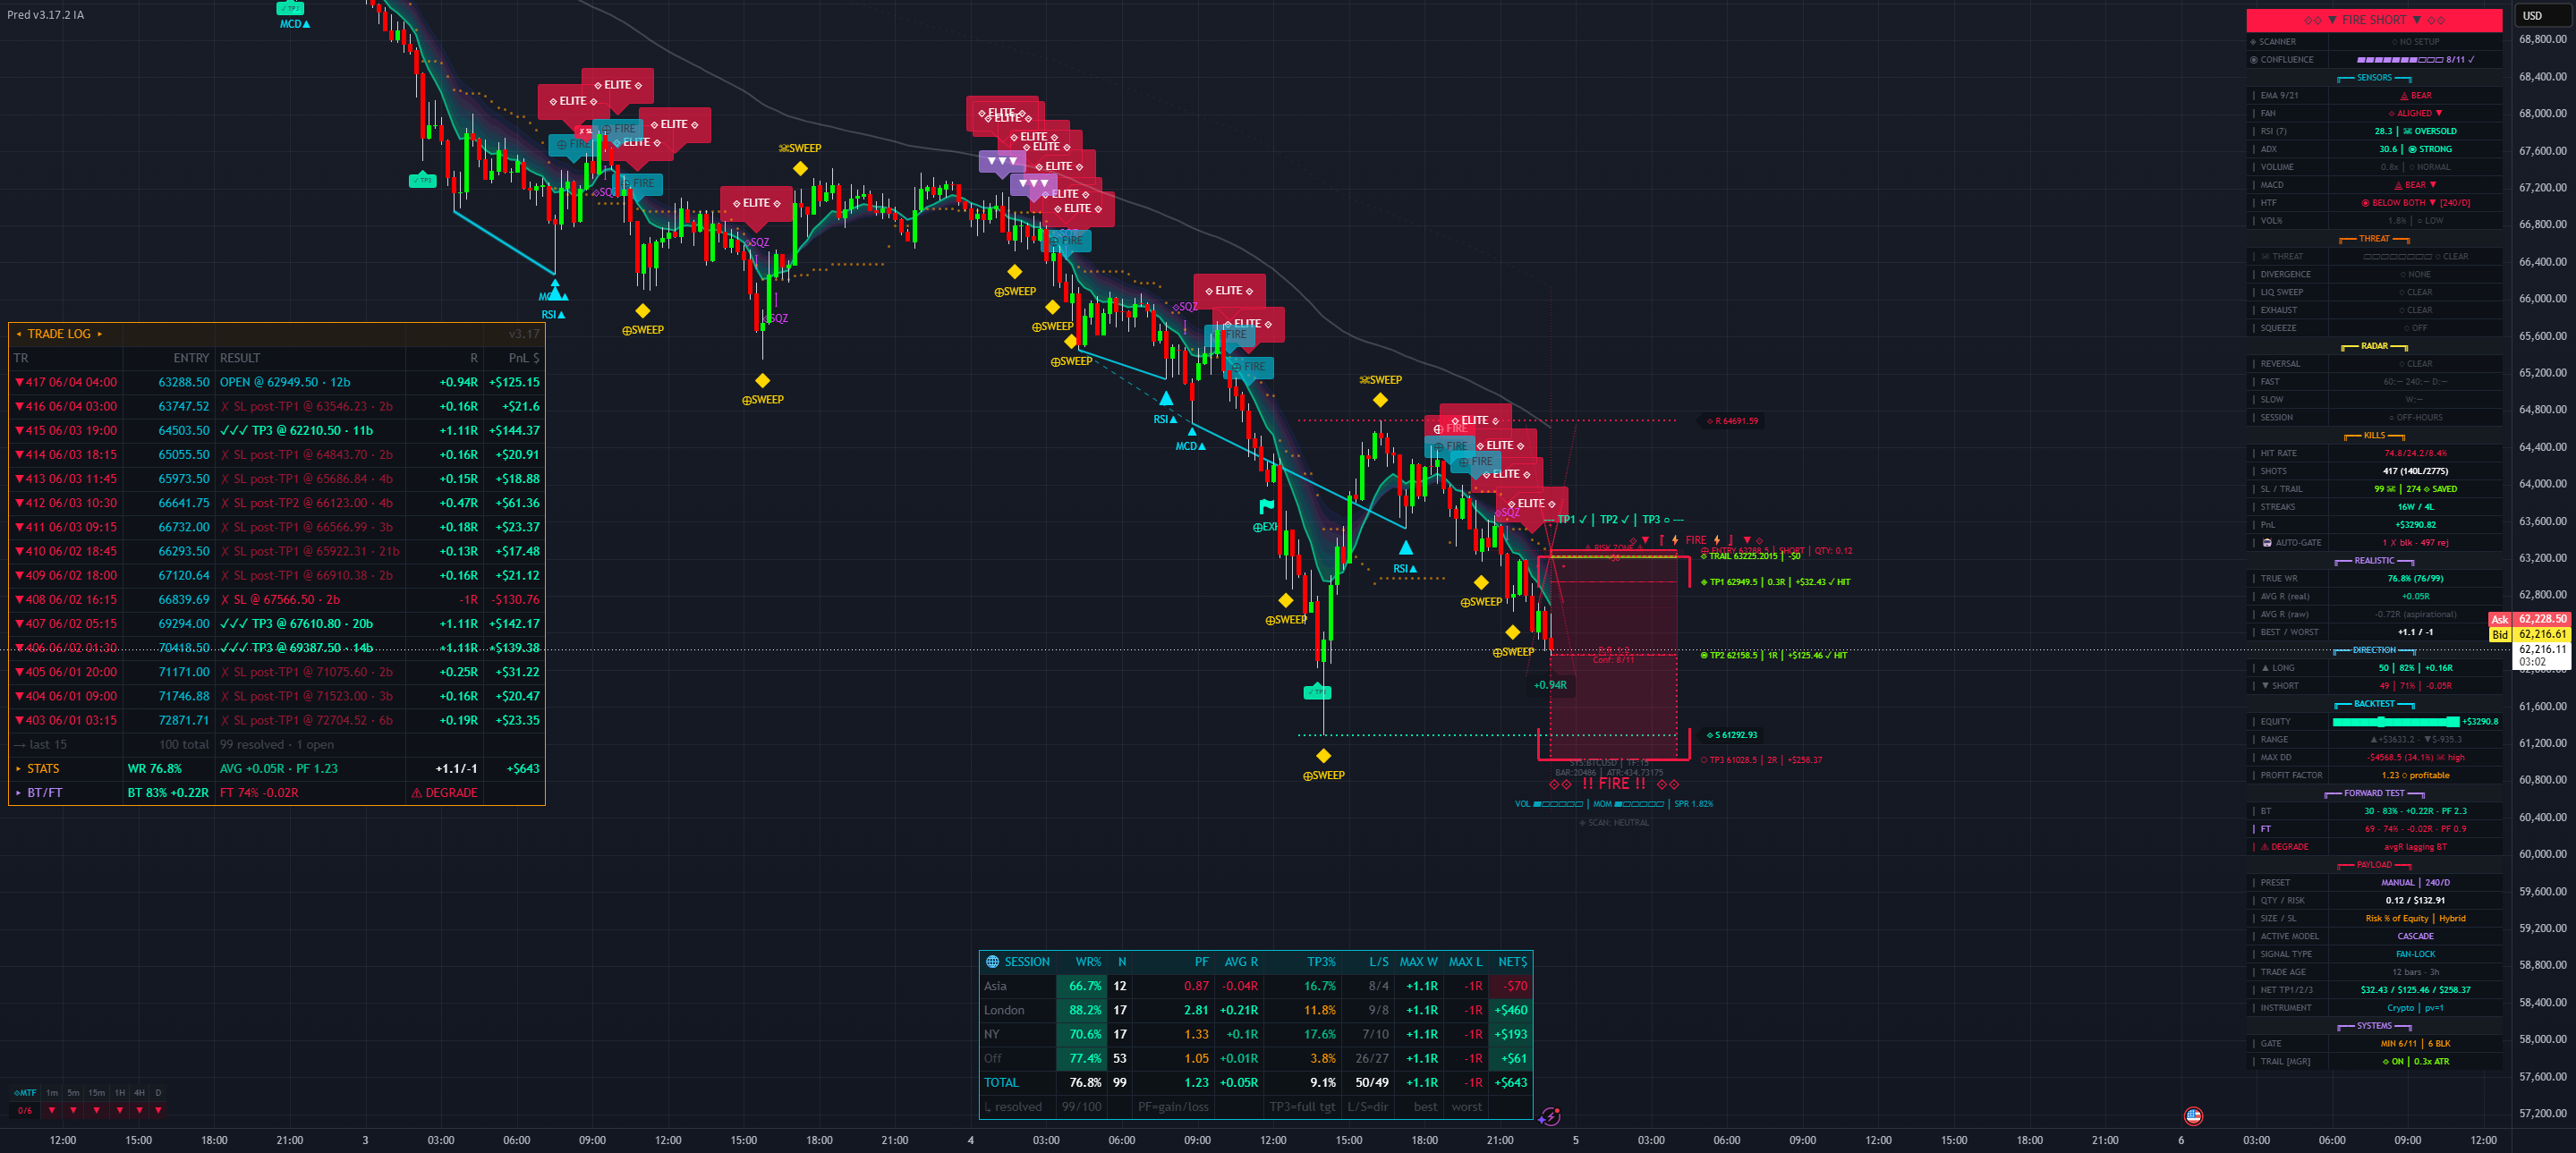Click the FIRE SHORT banner

pos(2373,20)
